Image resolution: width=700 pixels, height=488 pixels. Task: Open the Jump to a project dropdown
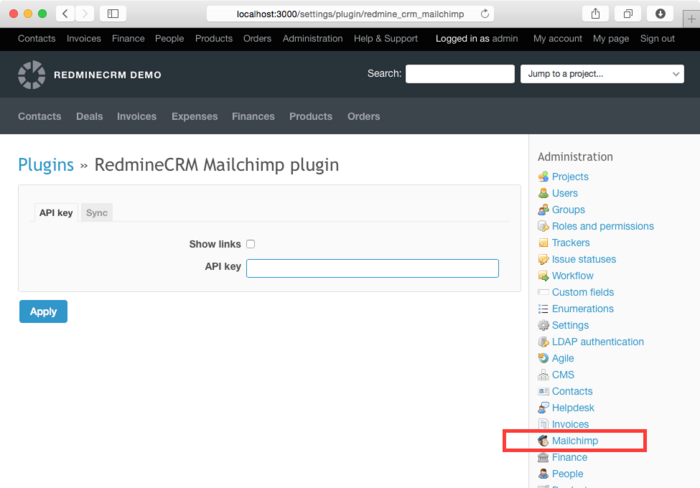pos(602,74)
